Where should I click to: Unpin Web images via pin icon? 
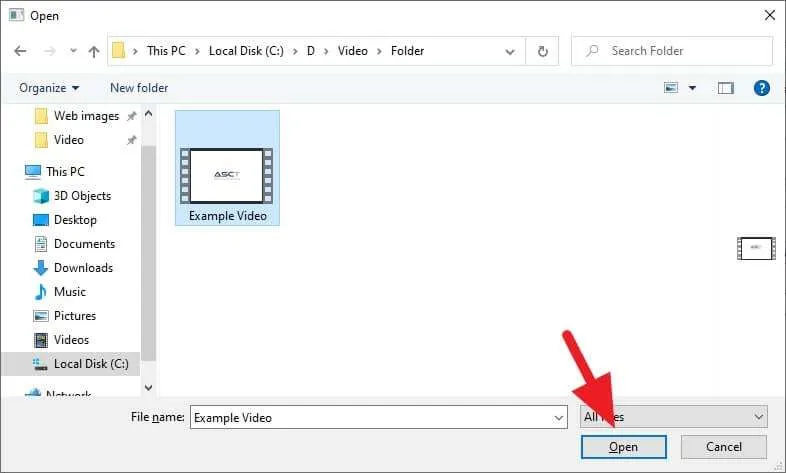click(x=131, y=116)
